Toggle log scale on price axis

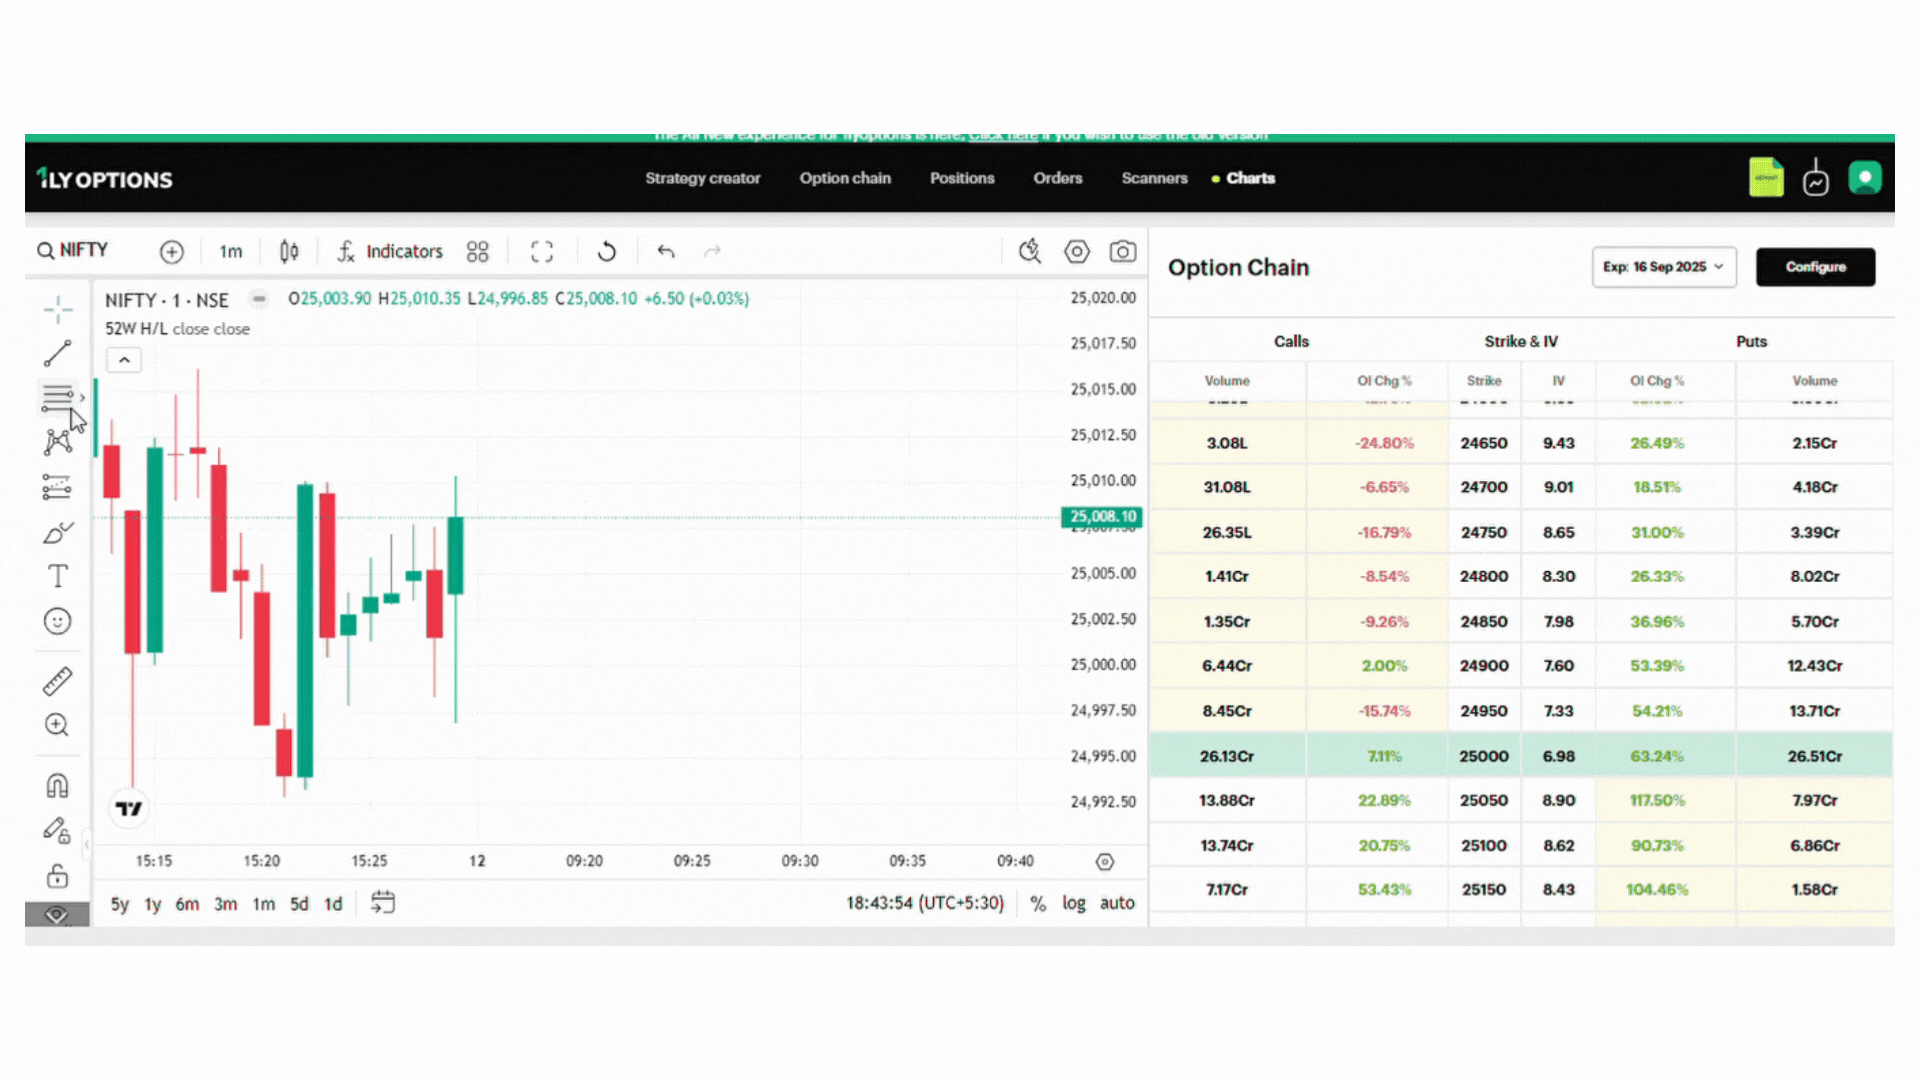1073,903
